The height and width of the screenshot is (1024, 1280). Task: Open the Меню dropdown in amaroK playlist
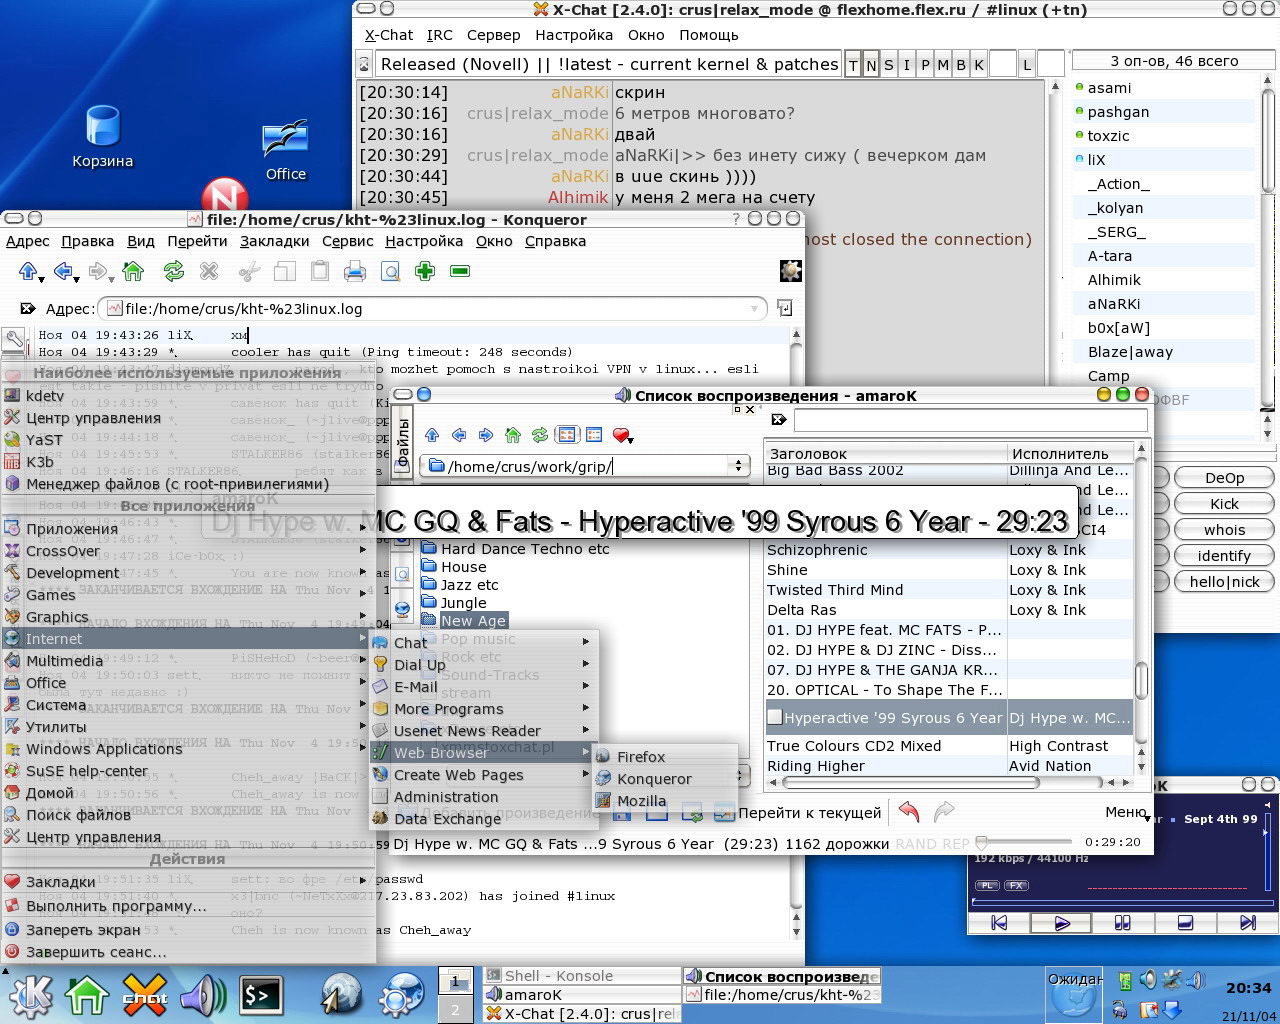(1126, 812)
